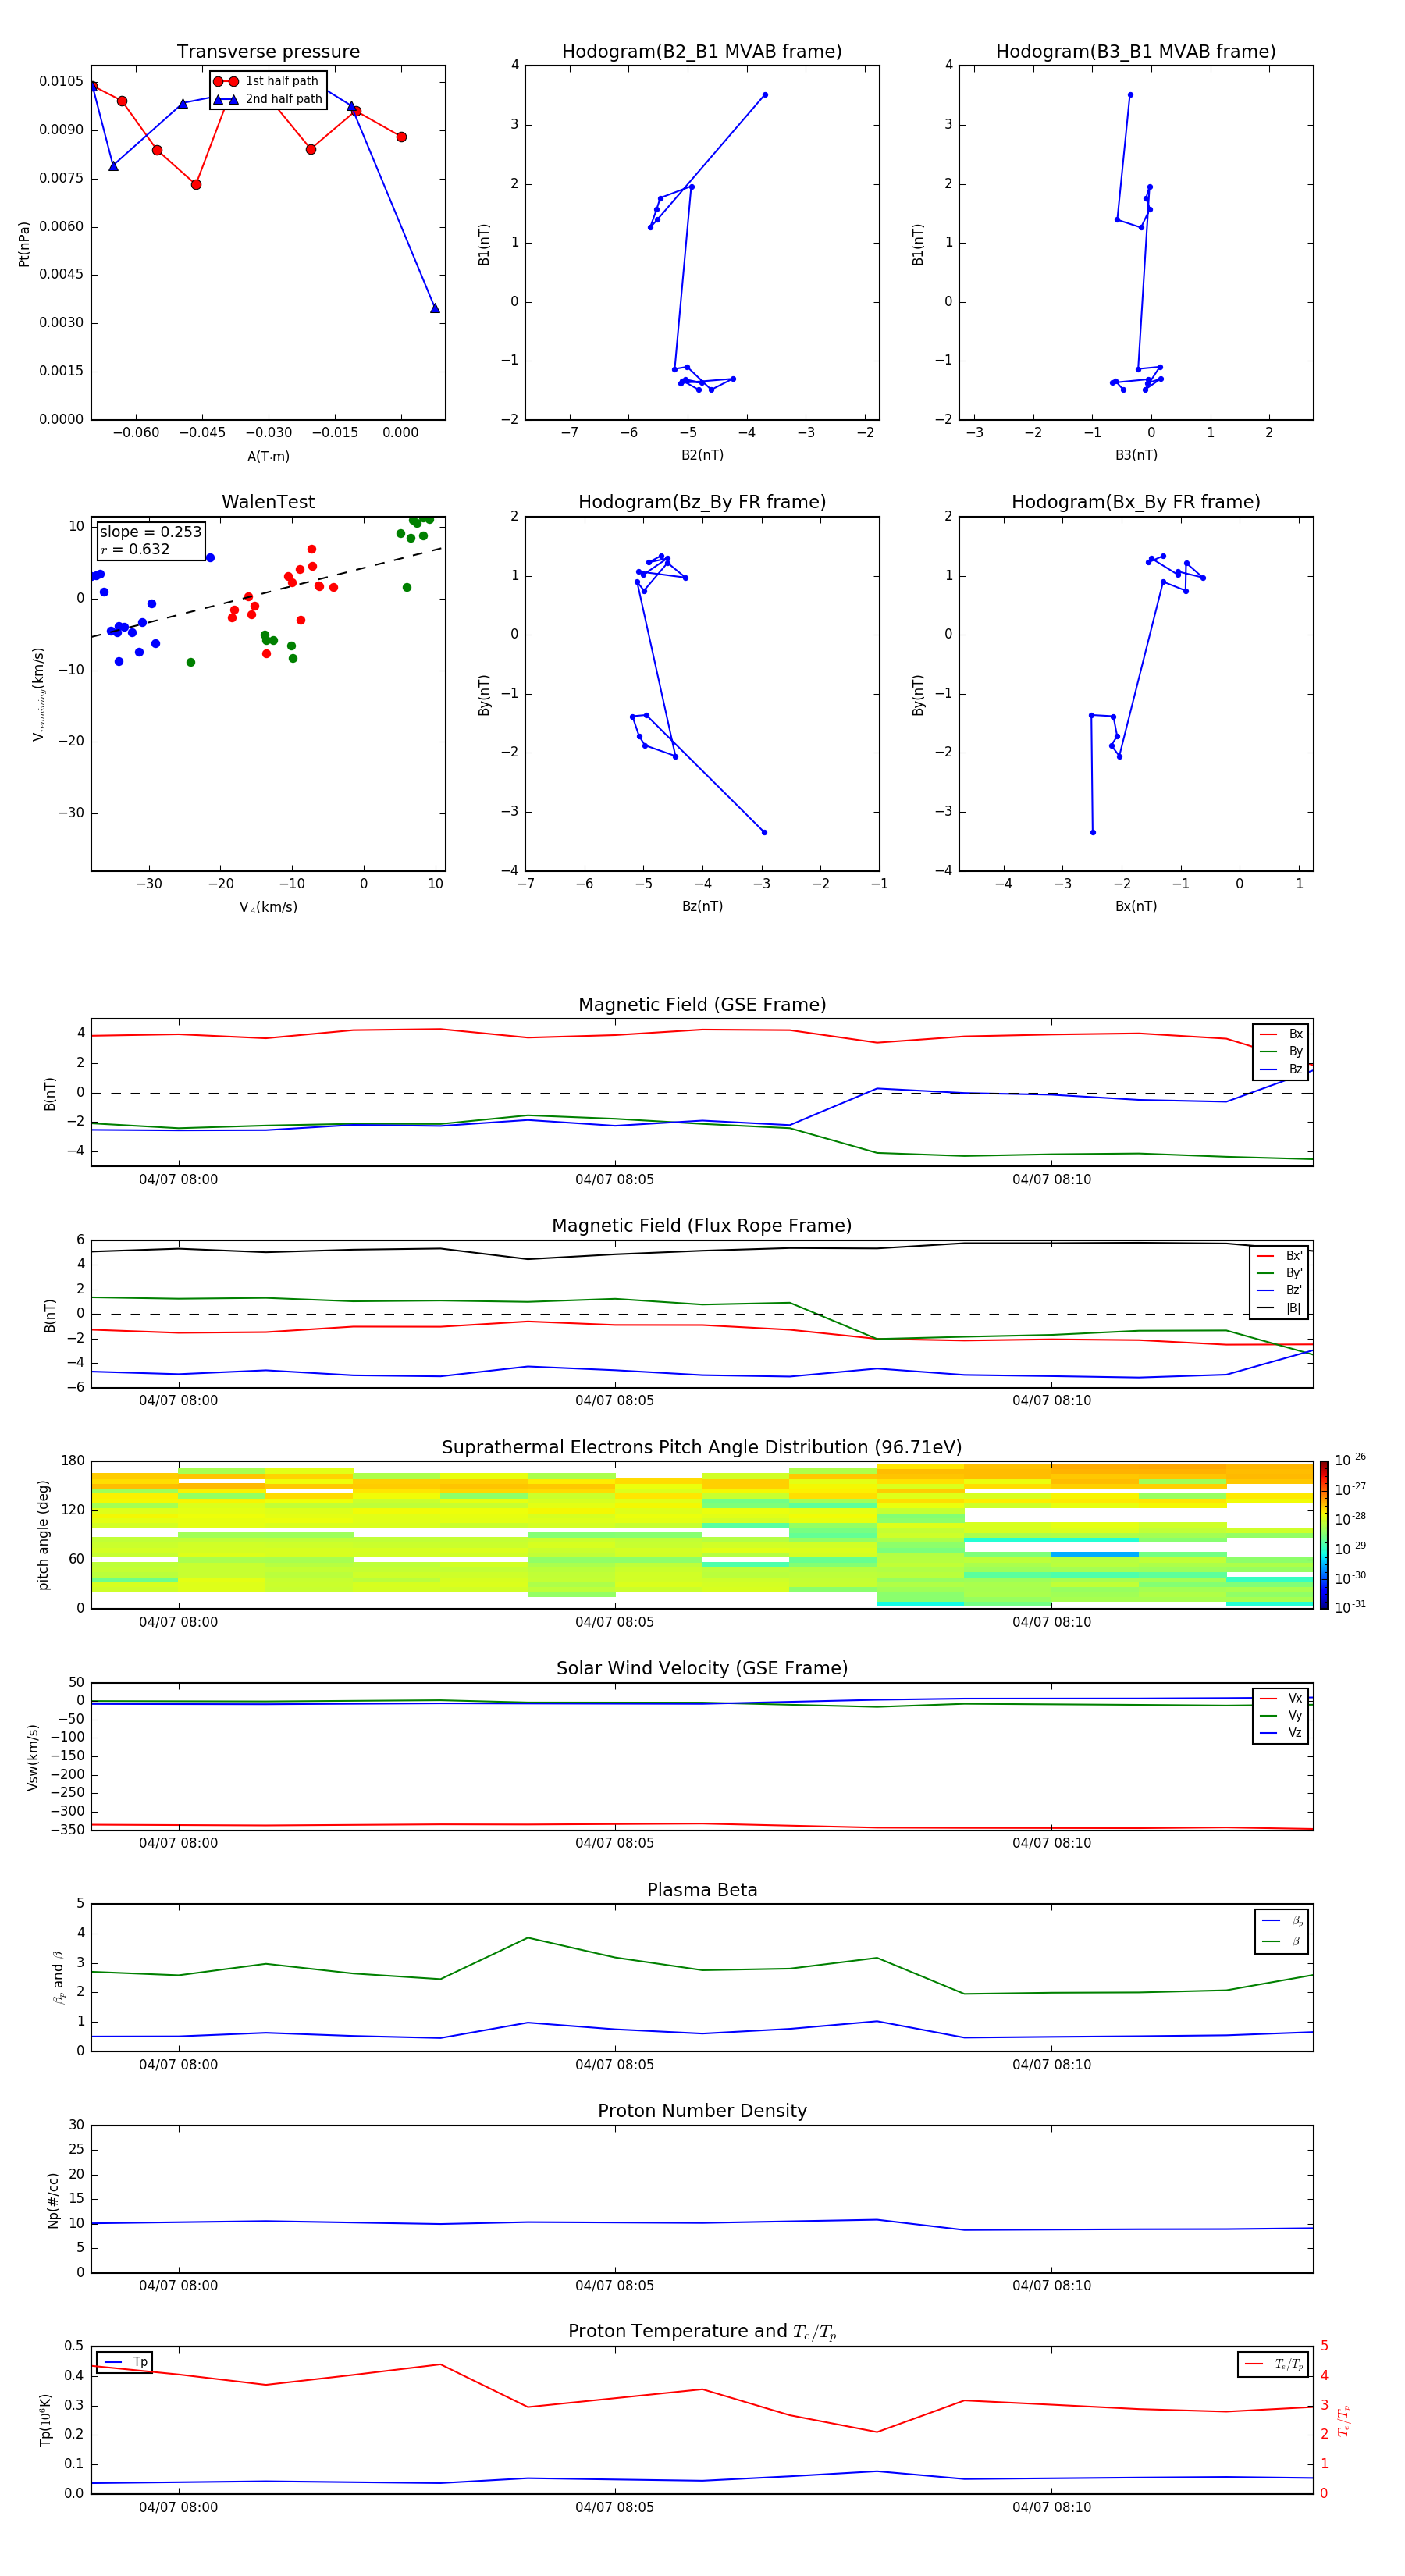Click 'Vx' in solar wind velocity legend
This screenshot has width=1405, height=2576.
1281,1698
